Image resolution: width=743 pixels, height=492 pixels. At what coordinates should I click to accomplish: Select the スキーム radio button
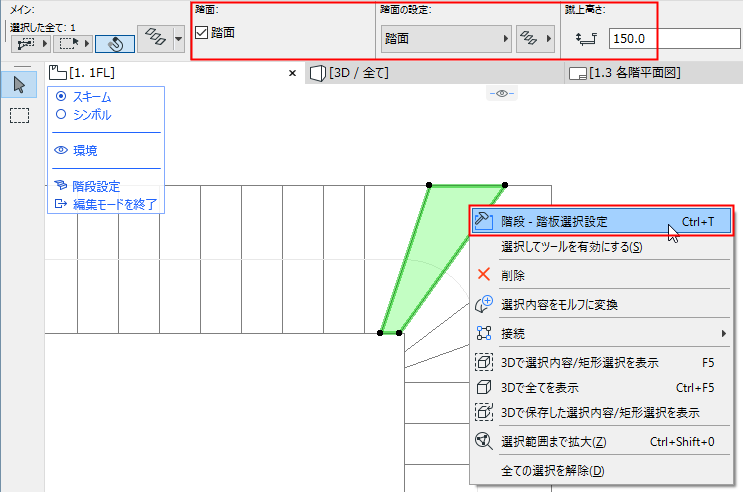pos(61,96)
